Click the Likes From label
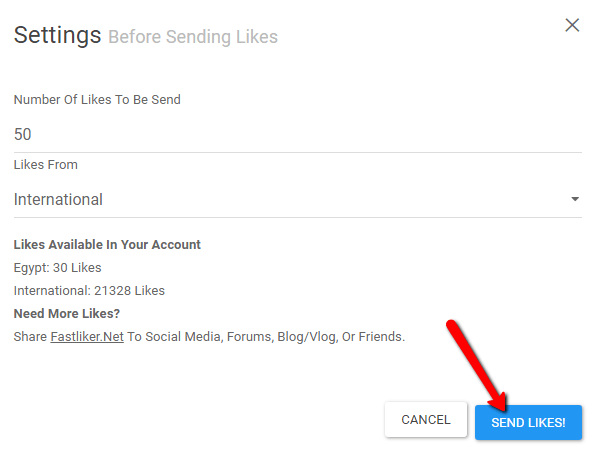The width and height of the screenshot is (596, 457). (46, 165)
